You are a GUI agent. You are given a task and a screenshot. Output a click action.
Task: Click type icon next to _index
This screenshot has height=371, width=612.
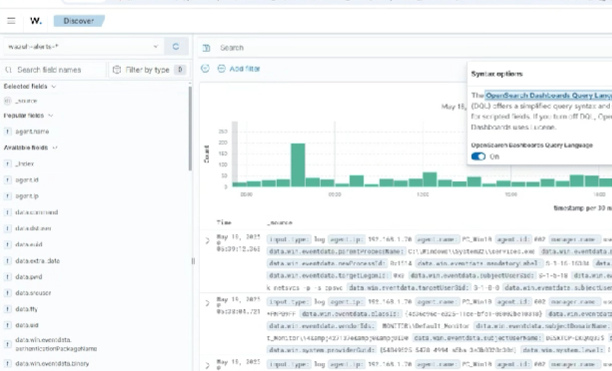[x=7, y=164]
